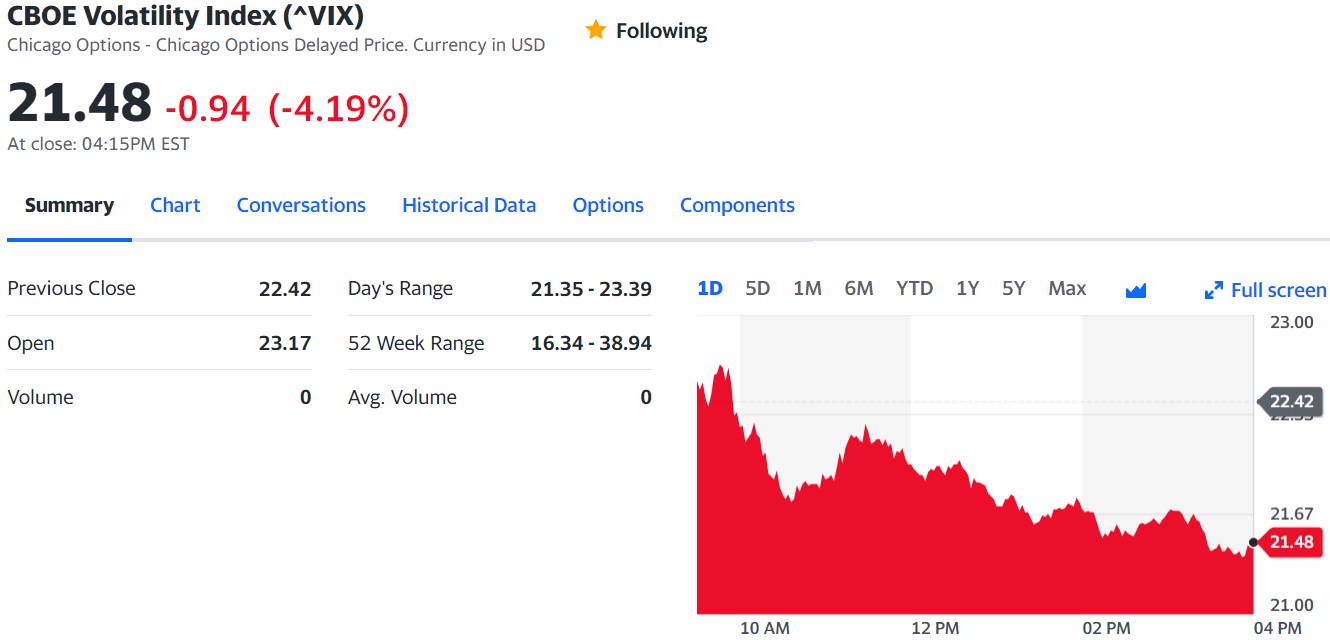Click the percent change (-4.19%)
The height and width of the screenshot is (640, 1330).
(x=339, y=108)
